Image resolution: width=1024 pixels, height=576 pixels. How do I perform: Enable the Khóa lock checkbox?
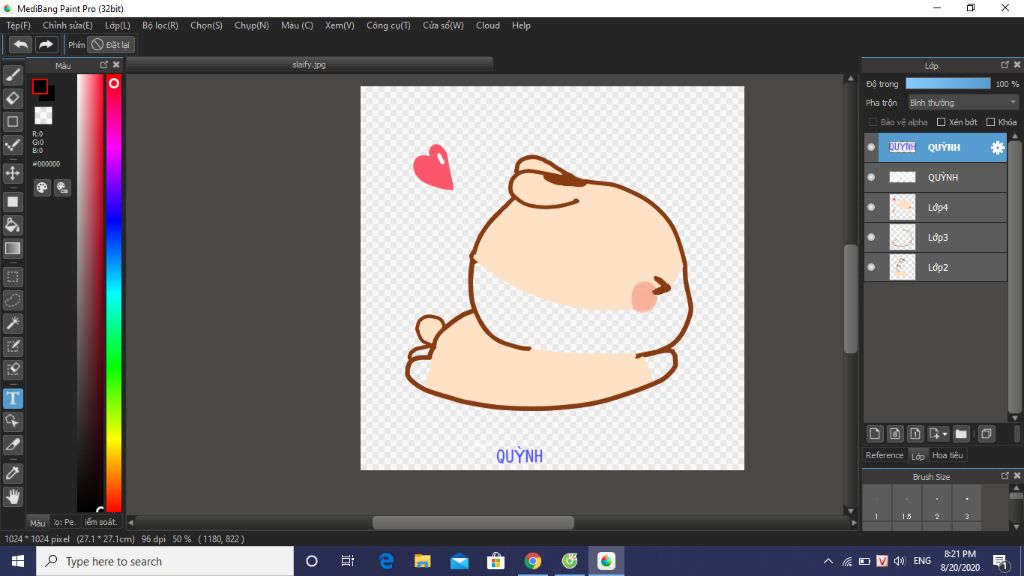(x=991, y=122)
